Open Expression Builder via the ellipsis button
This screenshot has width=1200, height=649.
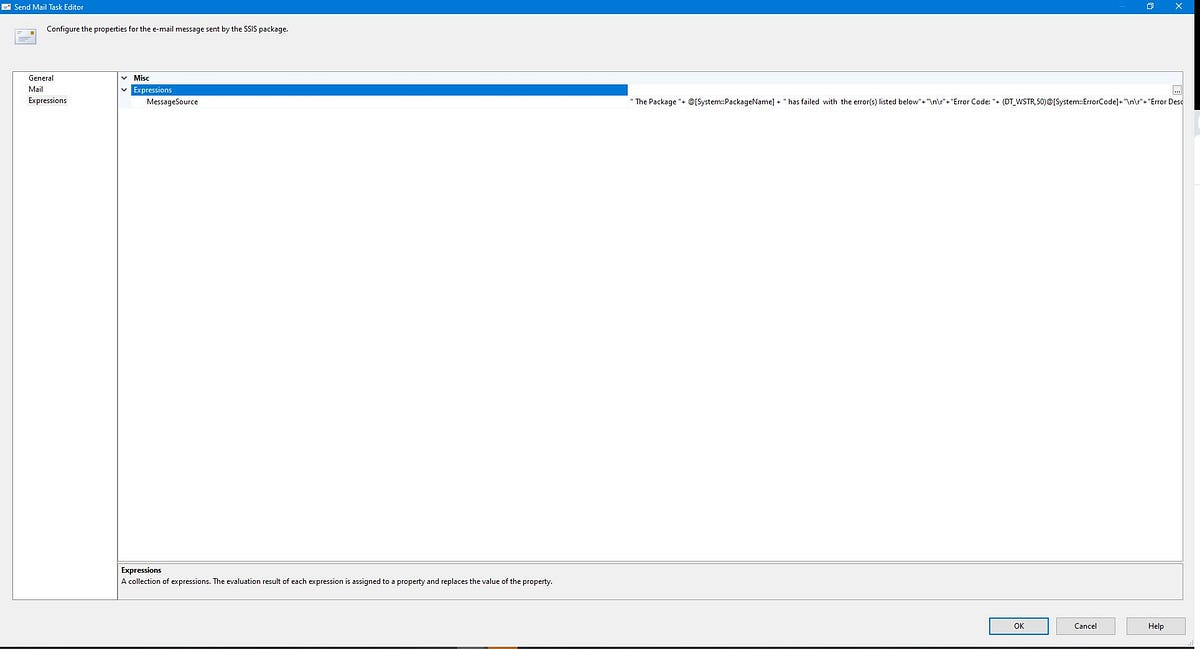point(1176,89)
